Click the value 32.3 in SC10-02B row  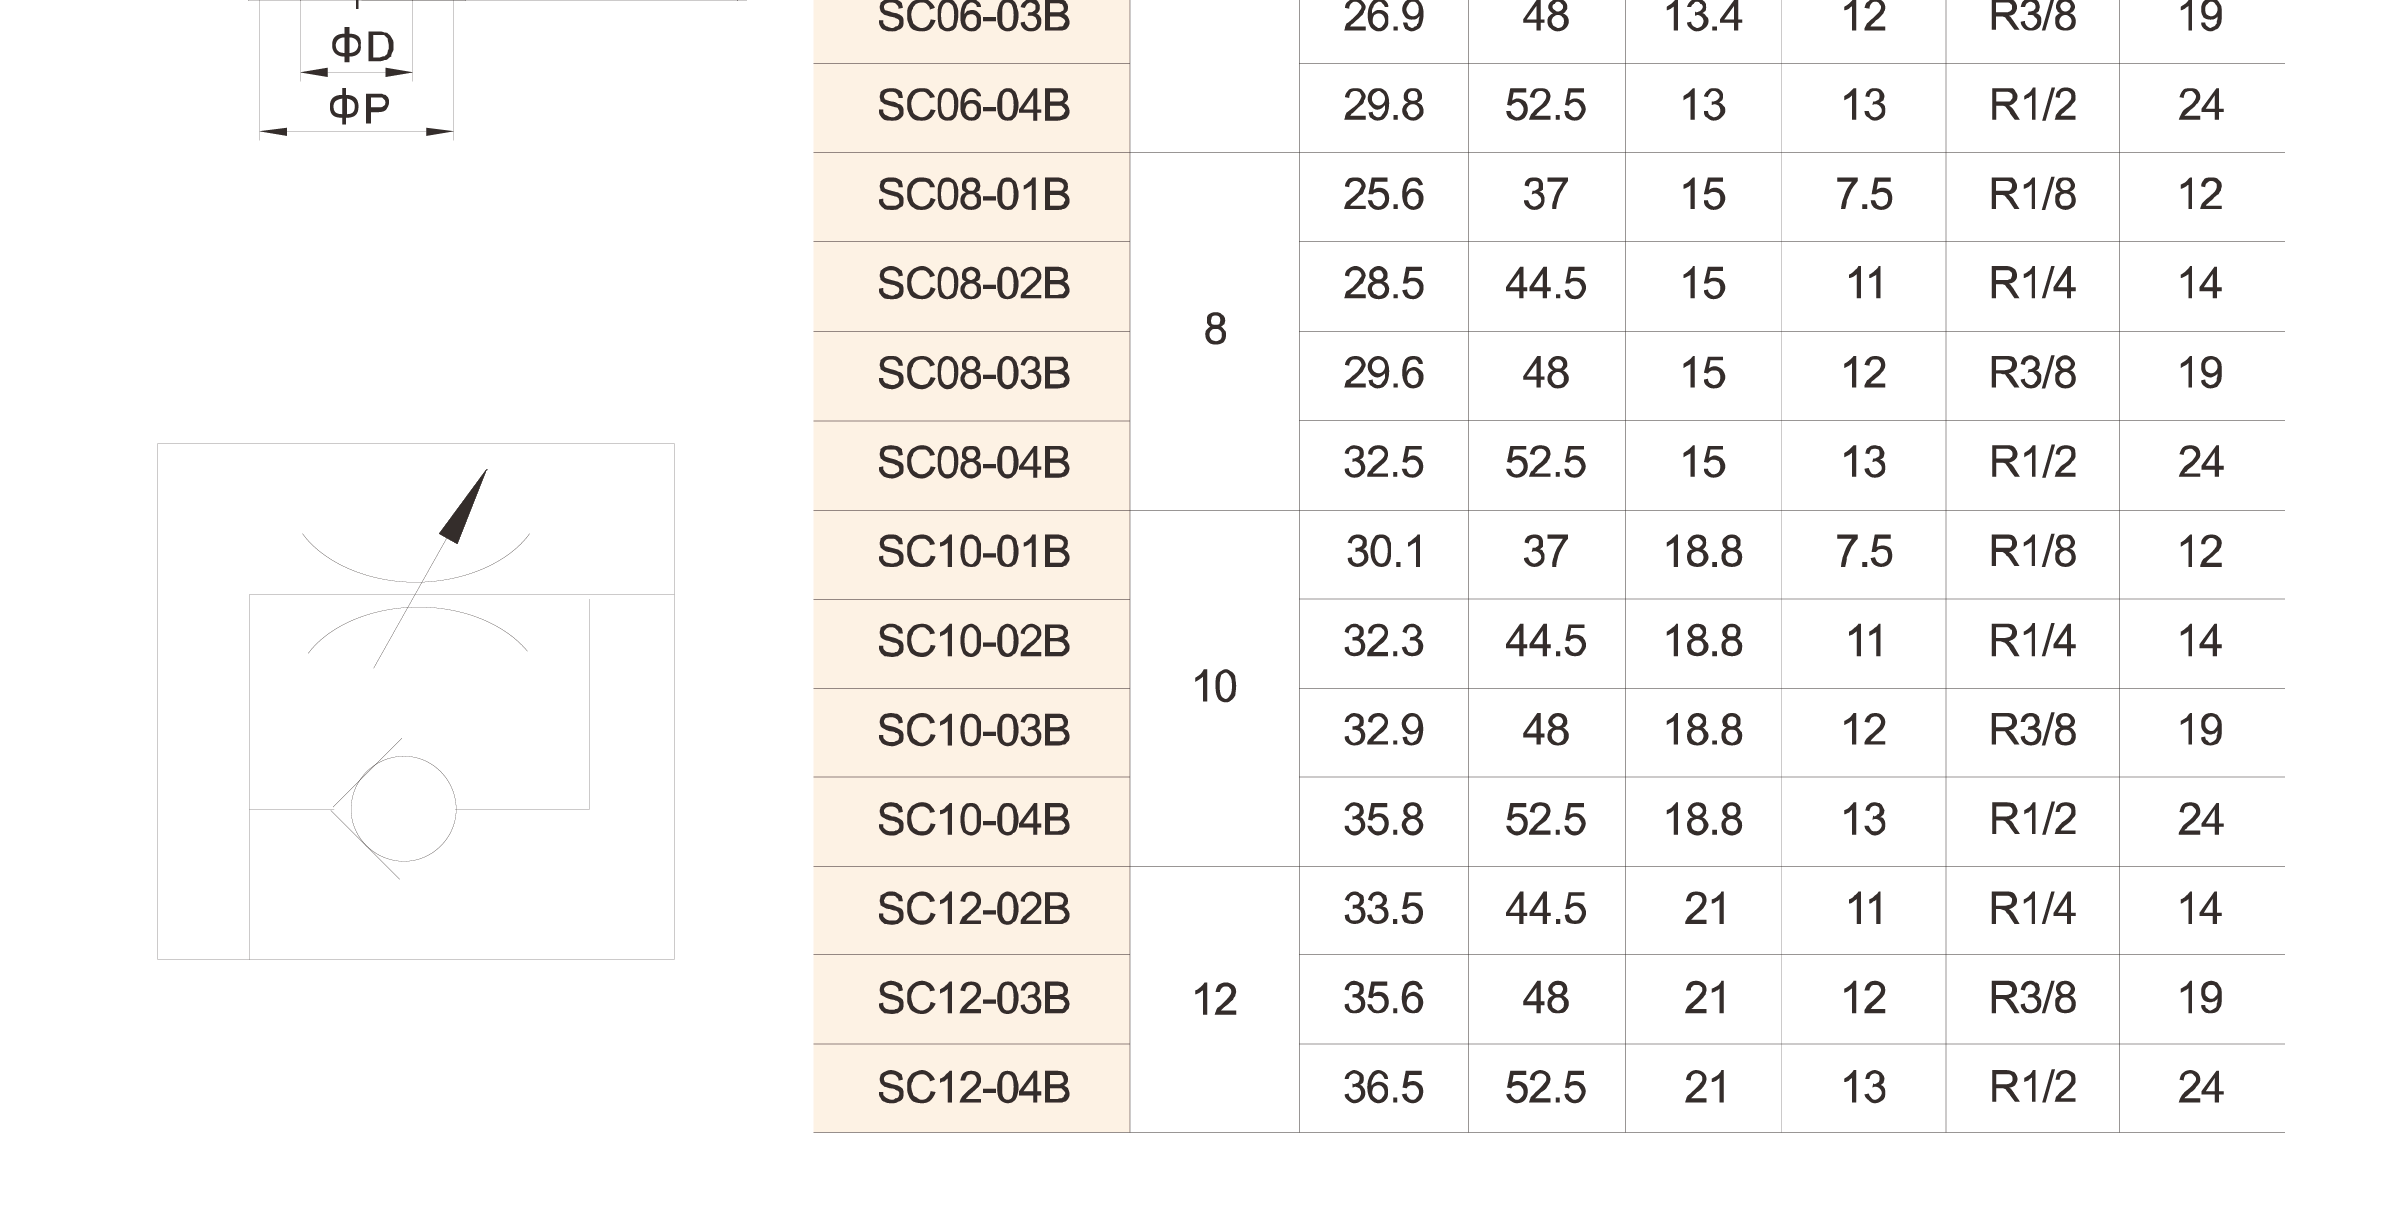[1384, 642]
